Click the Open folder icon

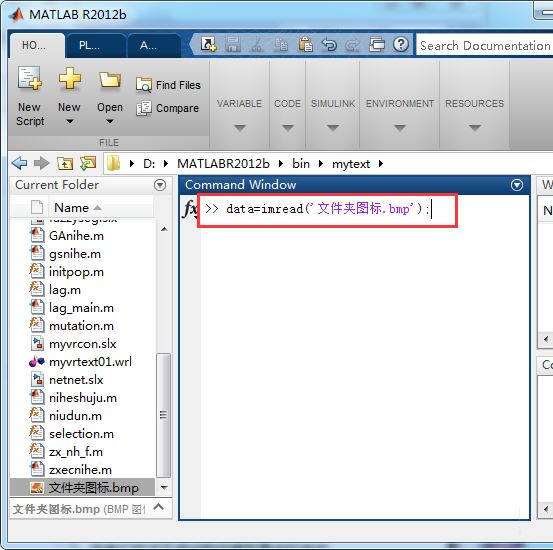click(110, 80)
